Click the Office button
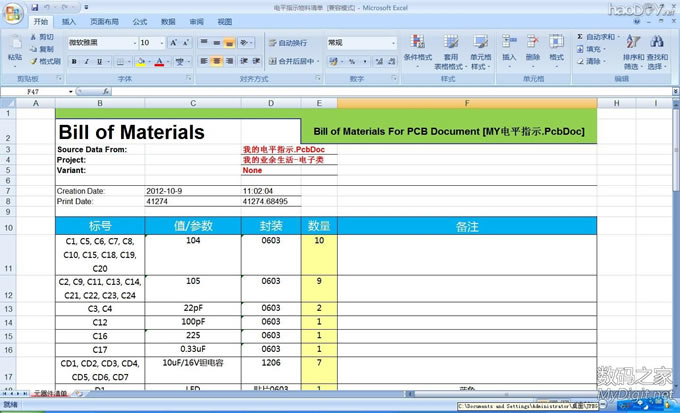Viewport: 680px width, 413px height. 13,12
